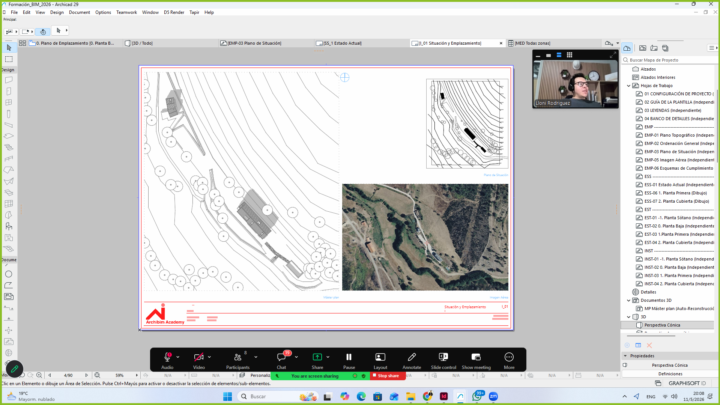The width and height of the screenshot is (720, 405).
Task: Switch Zoom video panel to gallery grid view
Action: coord(569,55)
